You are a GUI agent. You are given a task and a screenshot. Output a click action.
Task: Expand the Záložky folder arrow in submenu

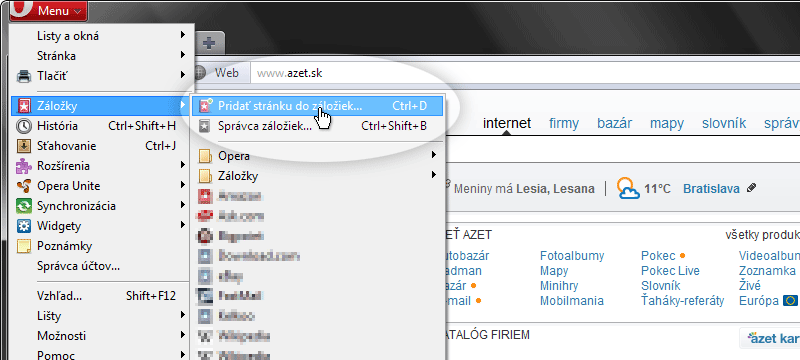coord(434,175)
